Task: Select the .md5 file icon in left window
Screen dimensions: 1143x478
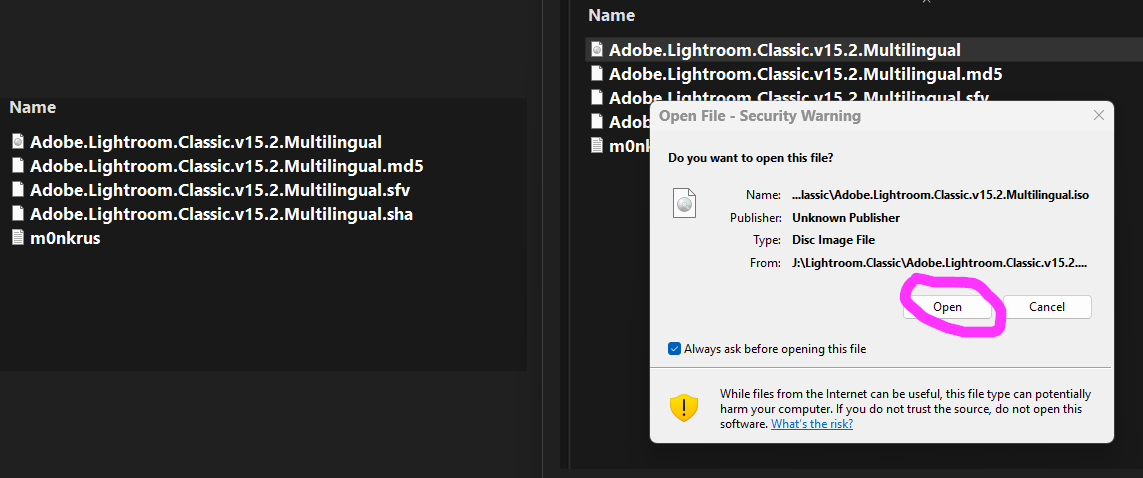Action: [18, 165]
